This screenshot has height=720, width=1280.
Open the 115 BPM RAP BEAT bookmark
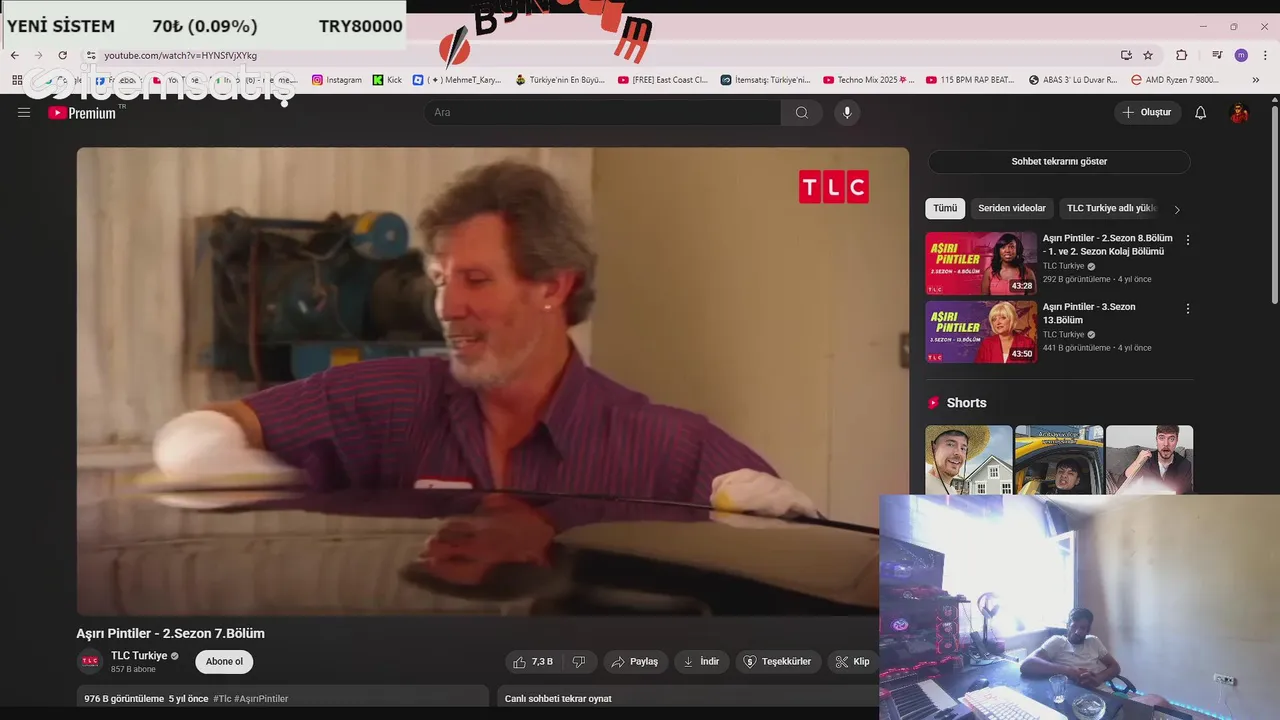pos(970,80)
